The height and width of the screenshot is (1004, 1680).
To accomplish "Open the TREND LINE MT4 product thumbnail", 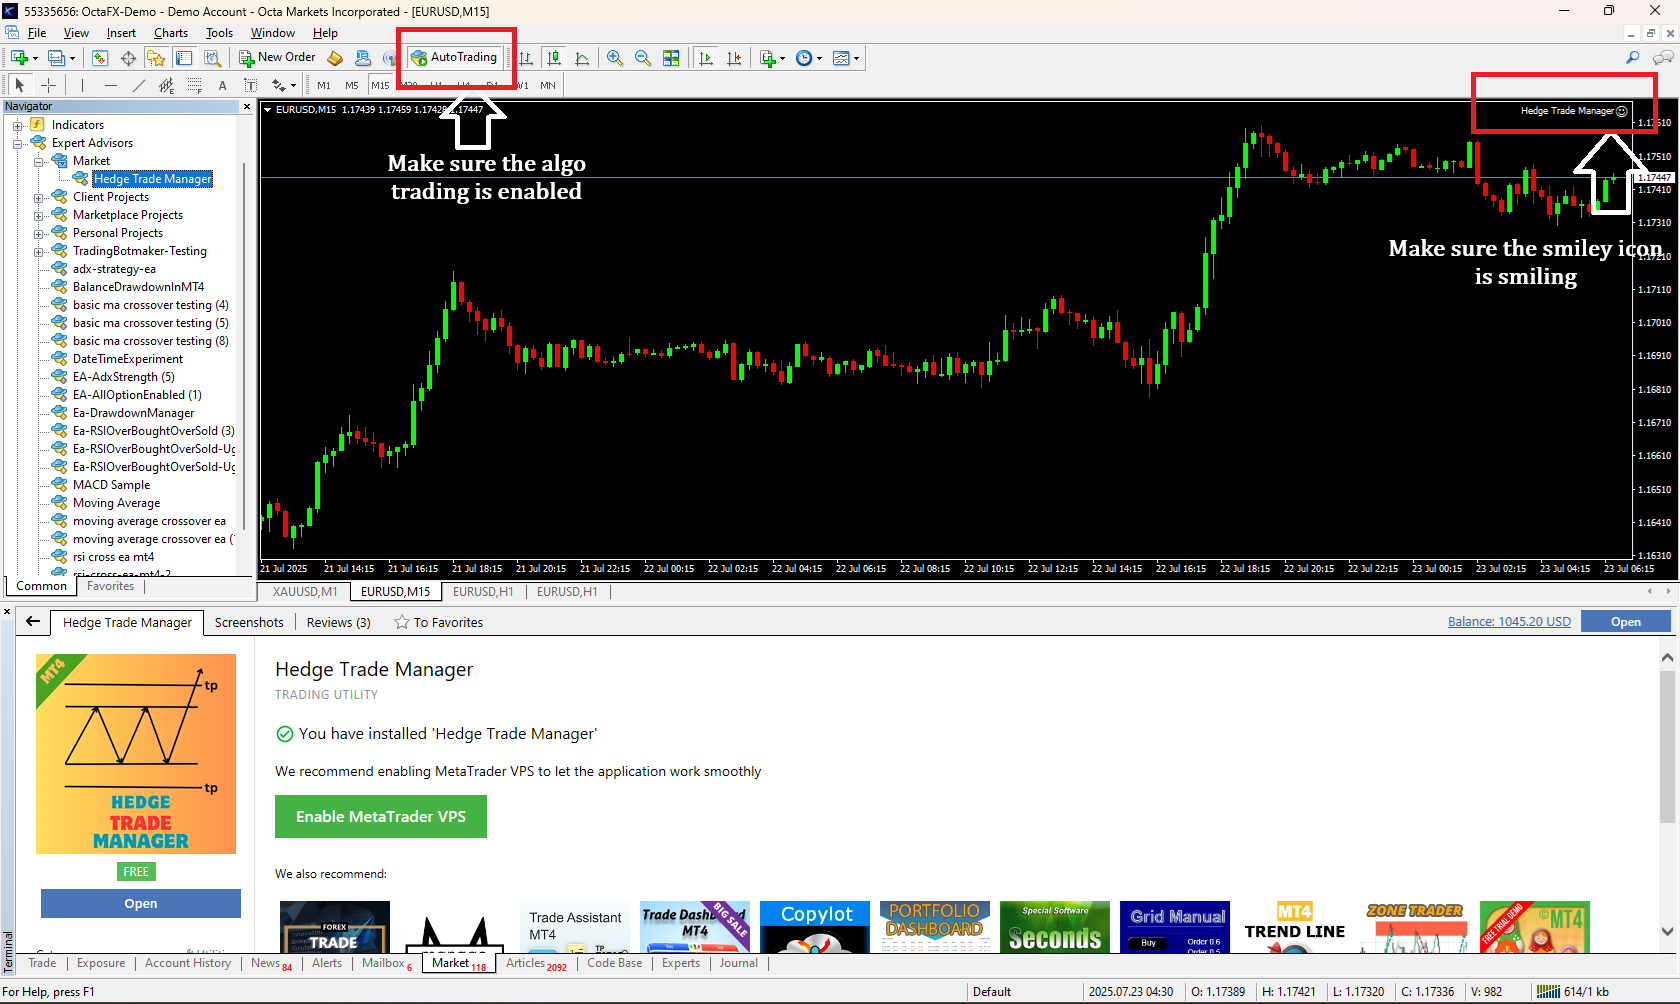I will pos(1295,927).
